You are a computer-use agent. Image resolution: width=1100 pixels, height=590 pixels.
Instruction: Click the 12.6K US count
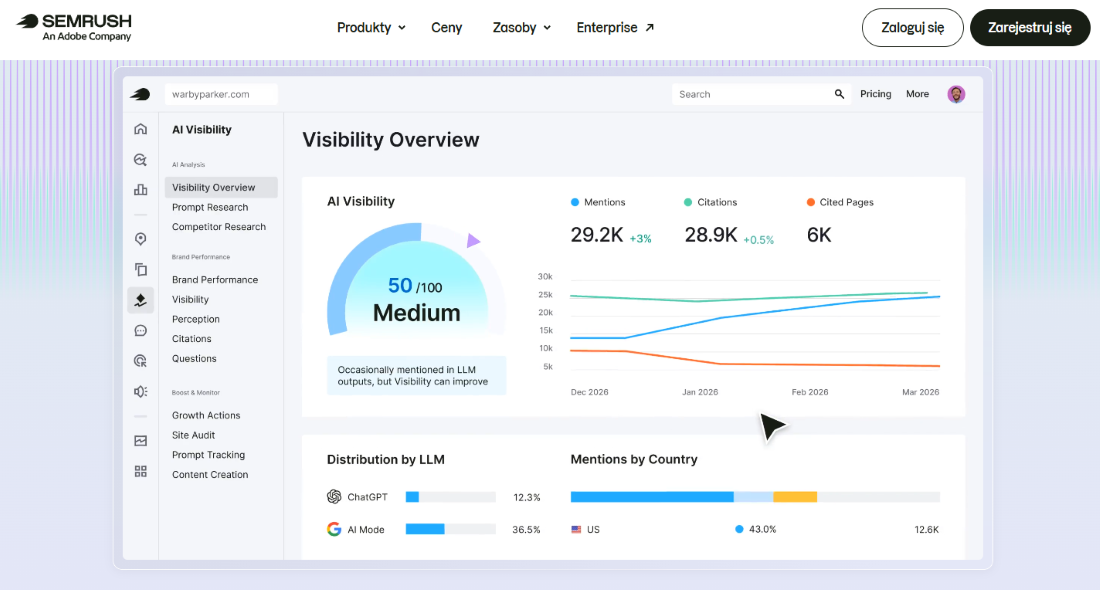927,530
